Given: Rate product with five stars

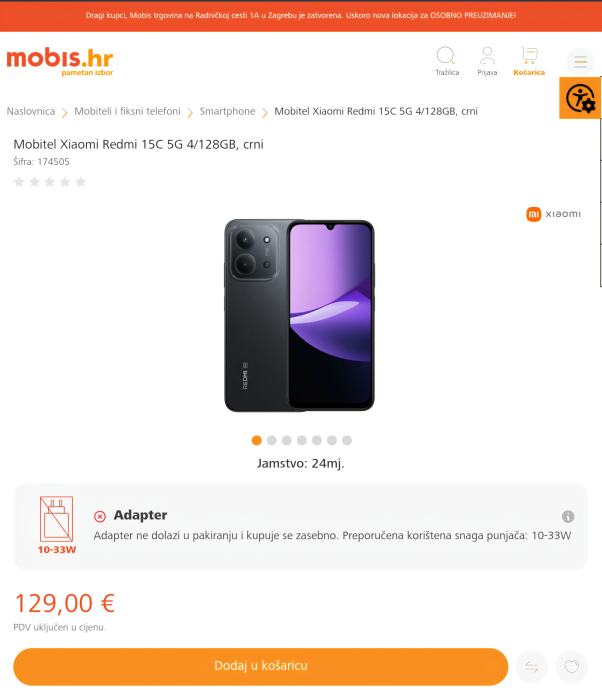Looking at the screenshot, I should (x=81, y=182).
